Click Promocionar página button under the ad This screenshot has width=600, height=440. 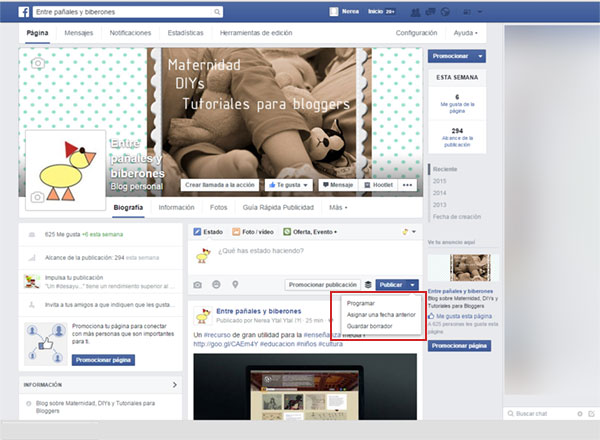459,346
